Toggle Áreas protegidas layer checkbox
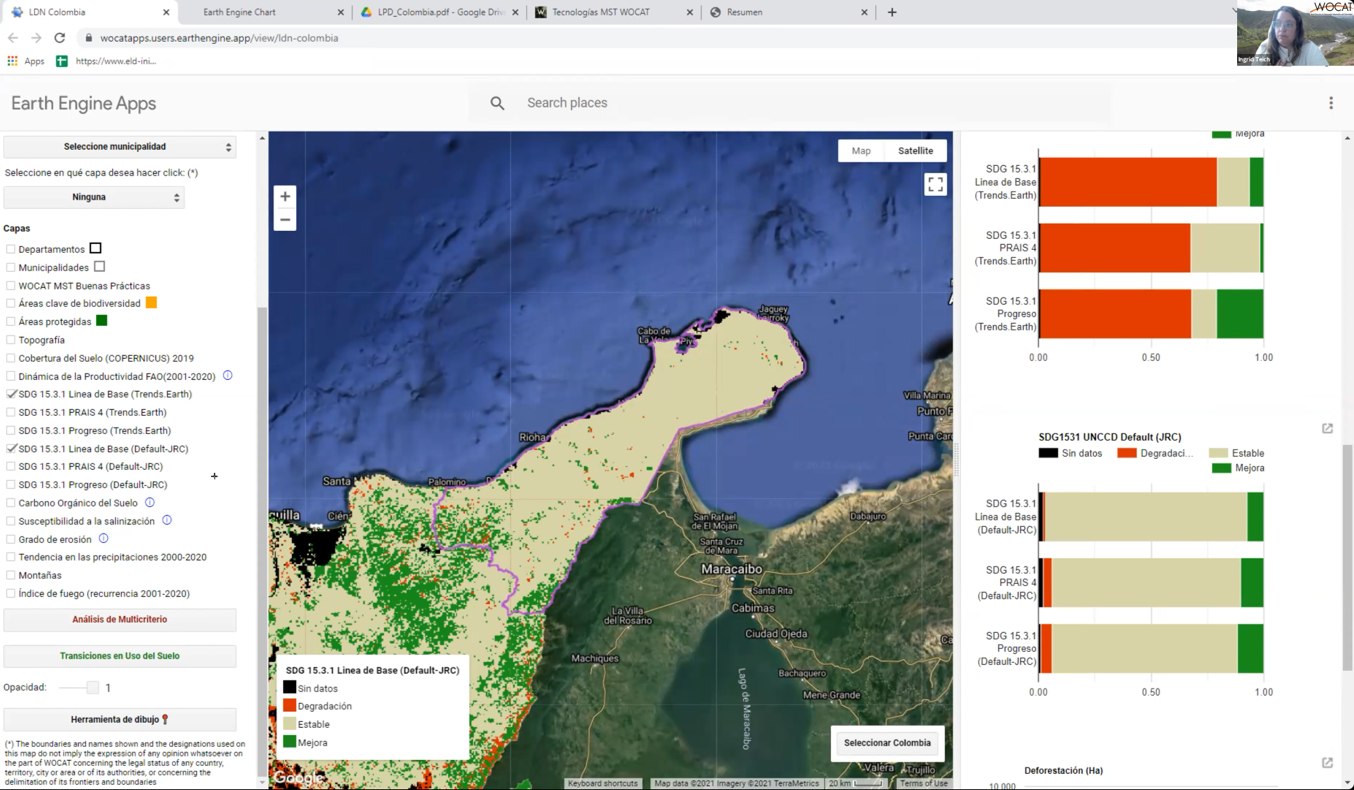 [11, 322]
